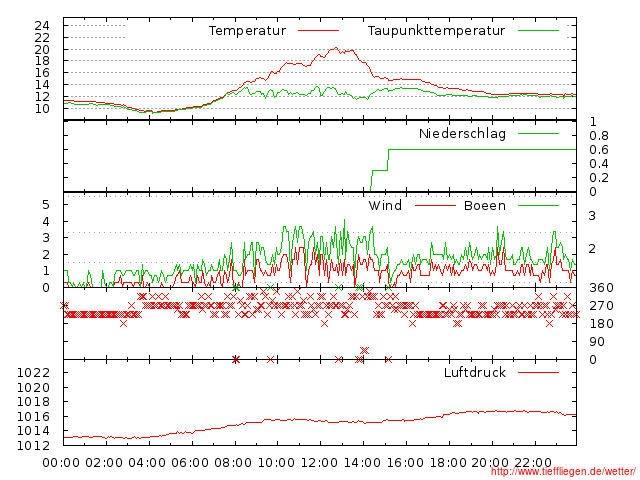The width and height of the screenshot is (640, 480).
Task: Click the 12:00 time axis label
Action: point(320,463)
